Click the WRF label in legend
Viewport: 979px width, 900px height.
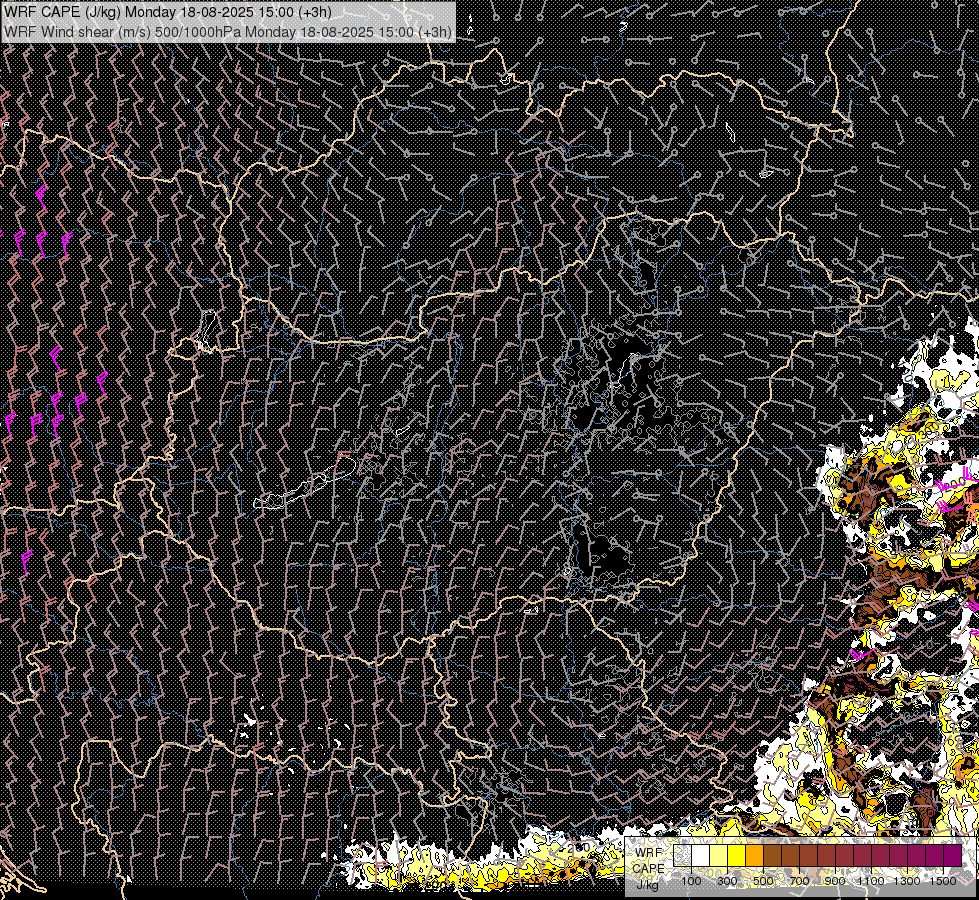point(649,853)
